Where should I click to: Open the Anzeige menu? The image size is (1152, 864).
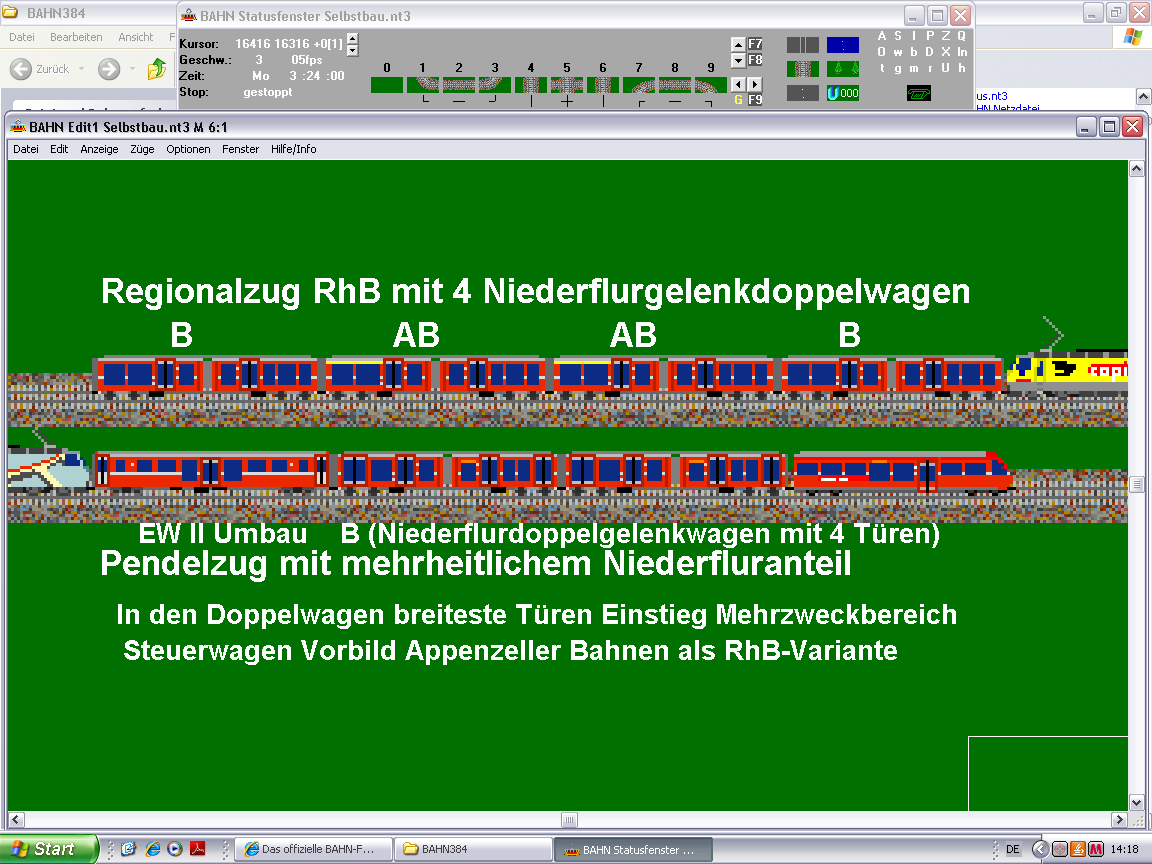99,149
